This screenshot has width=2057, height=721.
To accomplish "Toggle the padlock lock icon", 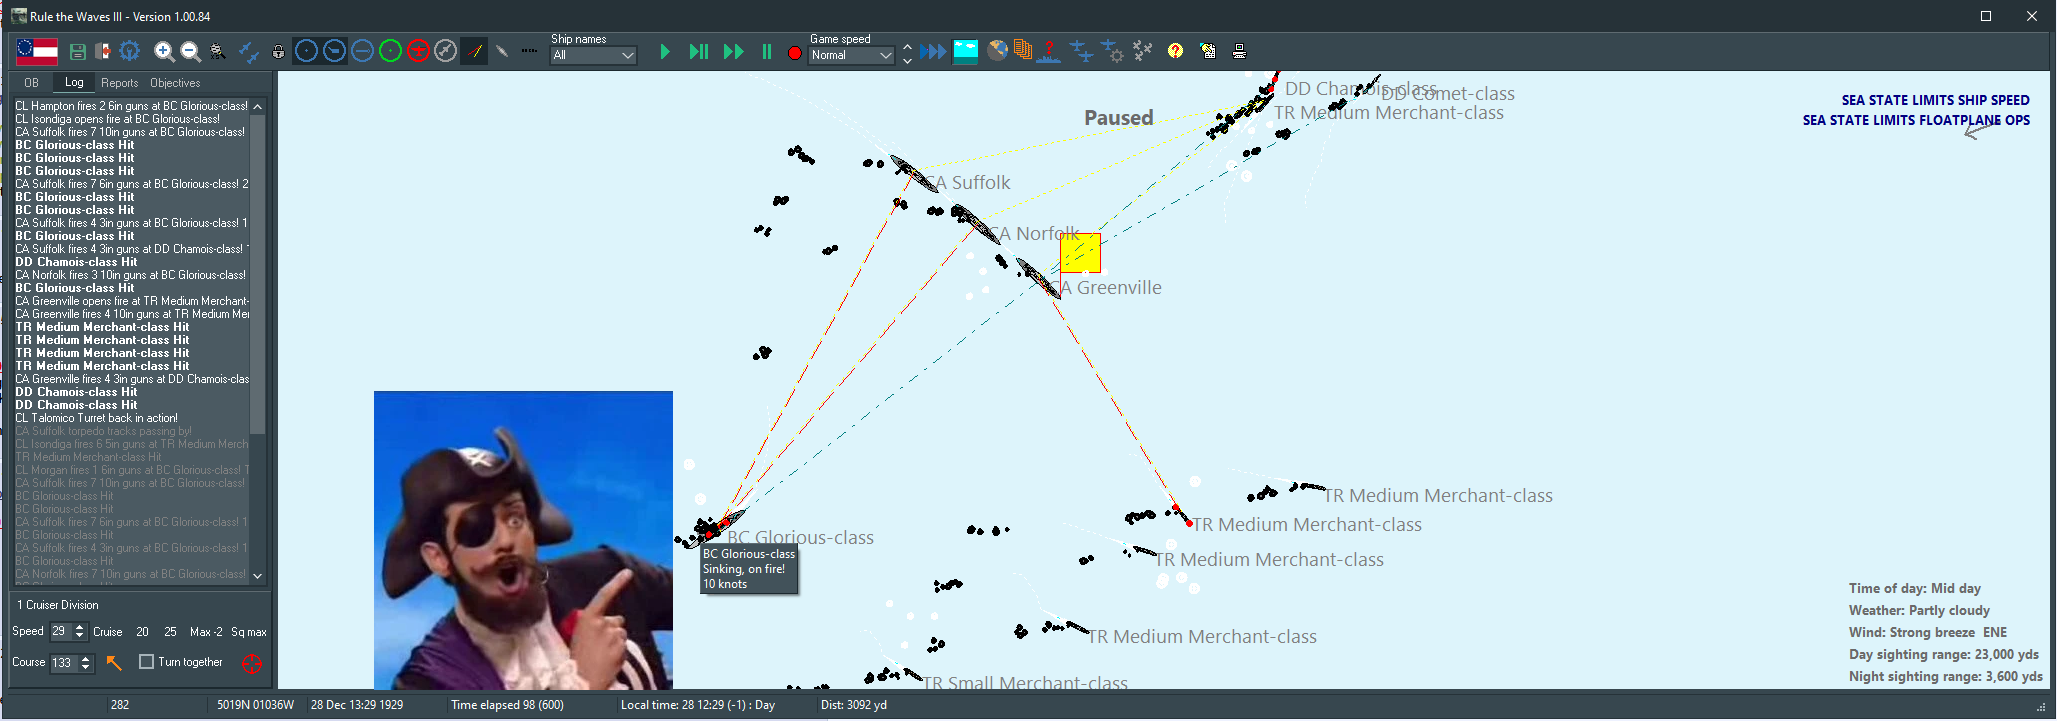I will pyautogui.click(x=278, y=51).
